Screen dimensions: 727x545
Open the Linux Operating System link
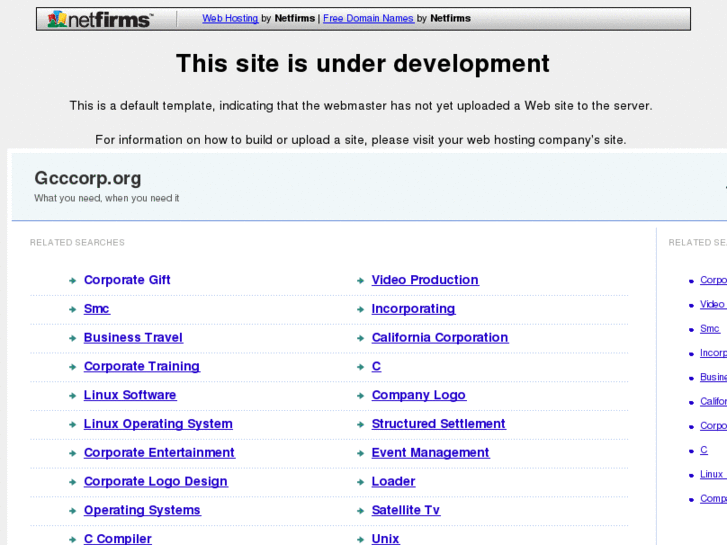click(x=158, y=423)
